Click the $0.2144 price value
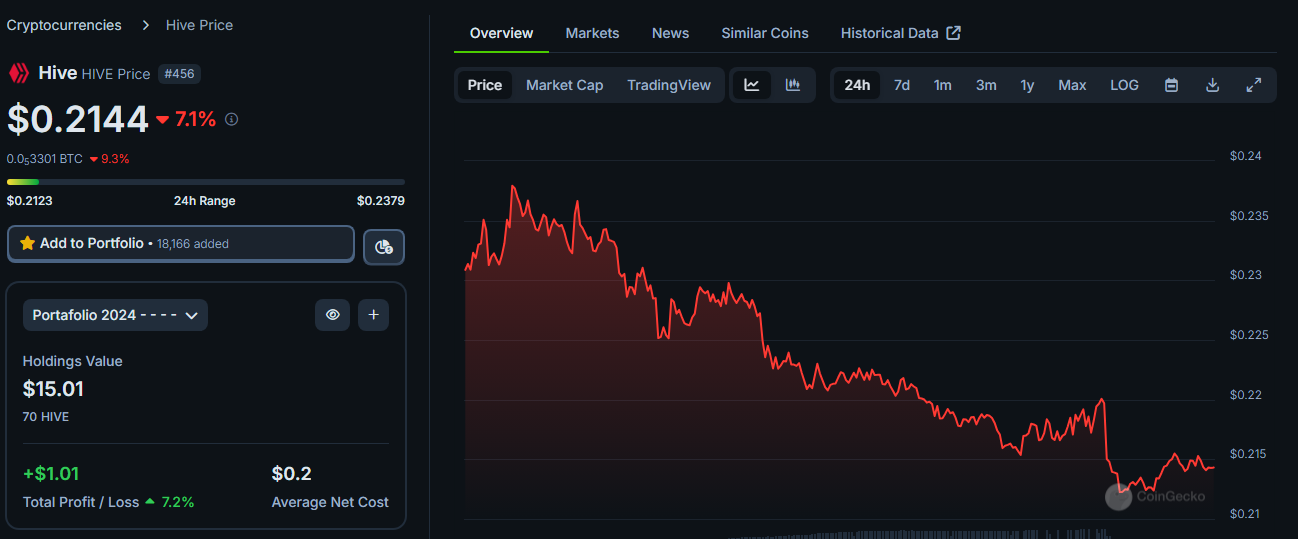 (78, 119)
